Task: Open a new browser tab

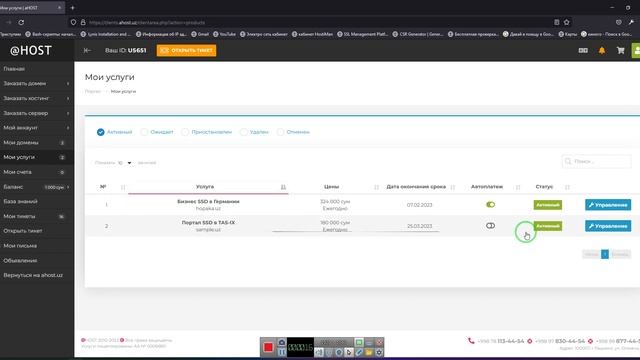Action: point(72,8)
